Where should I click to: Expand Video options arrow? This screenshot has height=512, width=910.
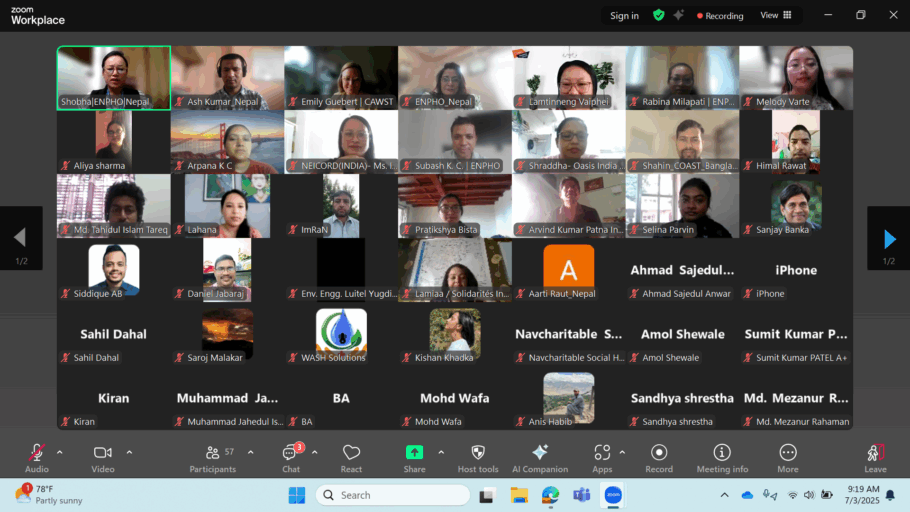[129, 452]
